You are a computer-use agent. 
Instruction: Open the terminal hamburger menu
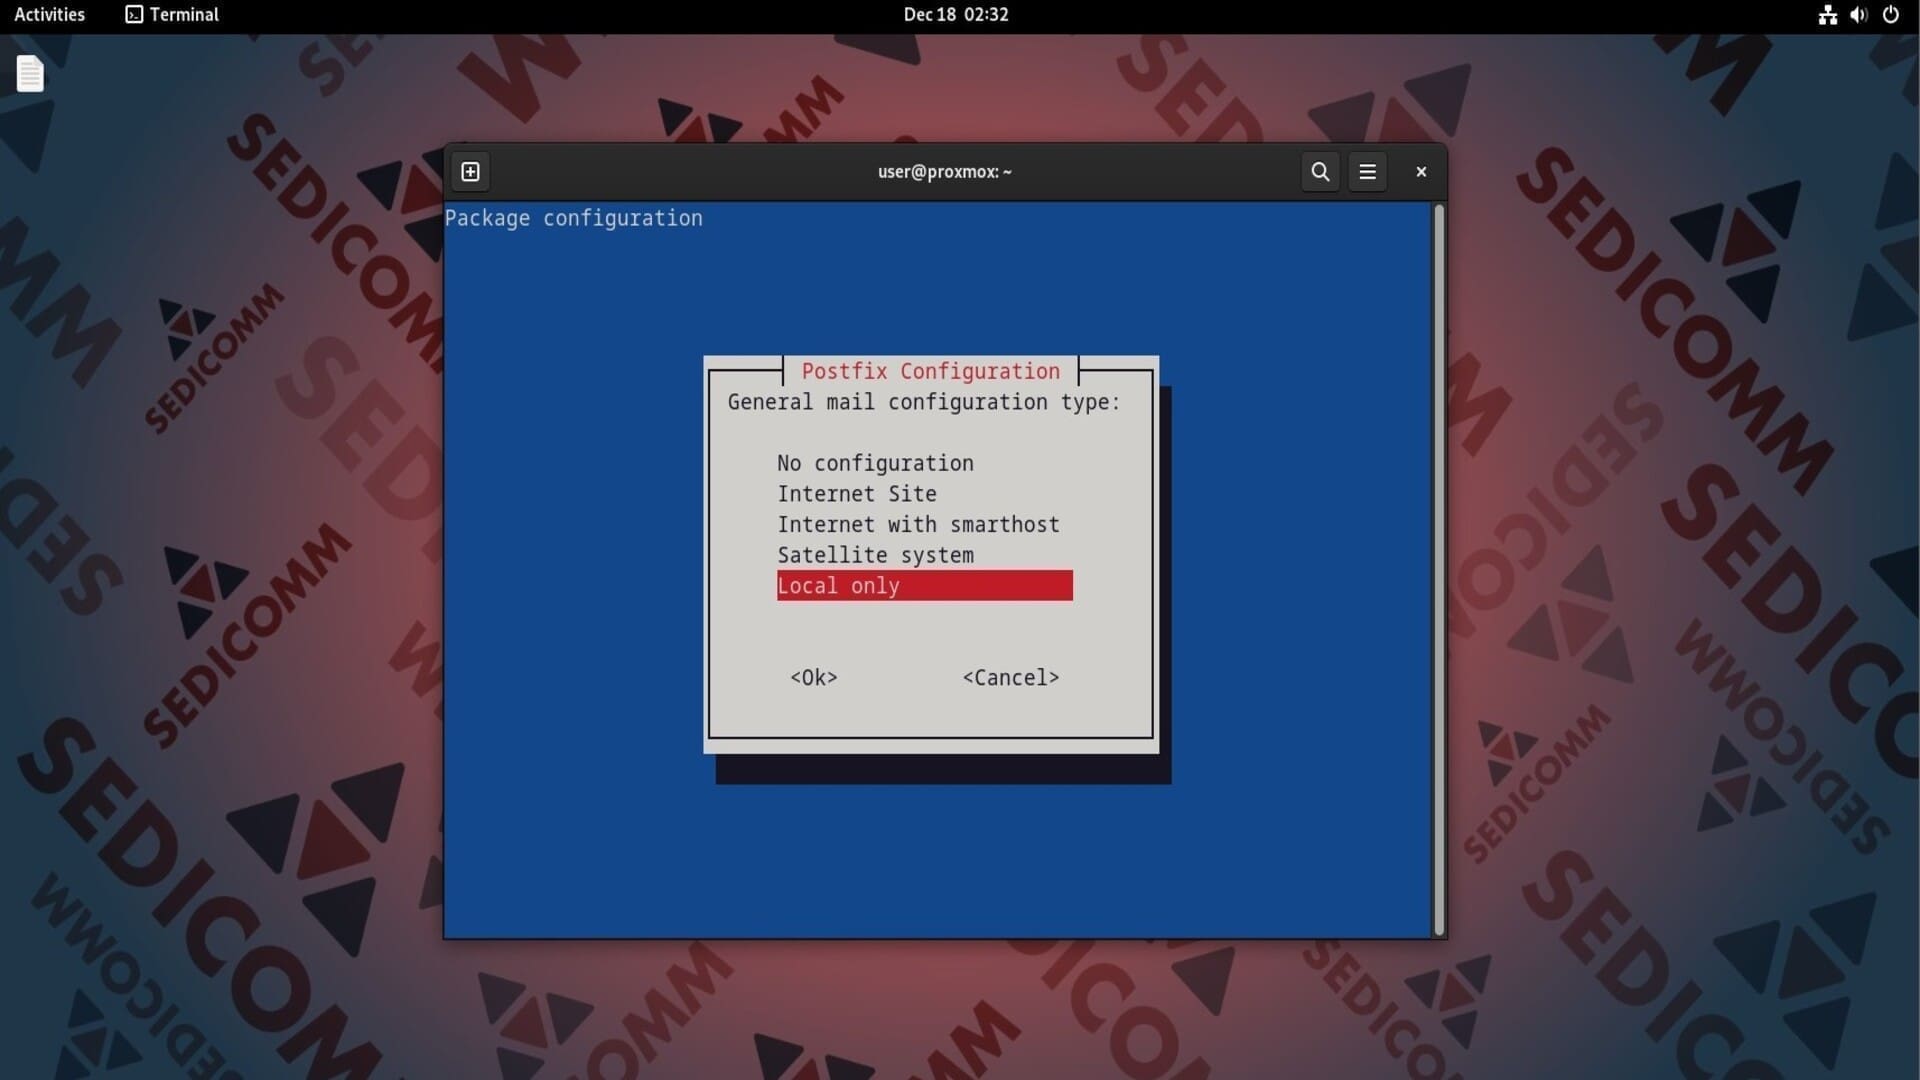pos(1367,172)
